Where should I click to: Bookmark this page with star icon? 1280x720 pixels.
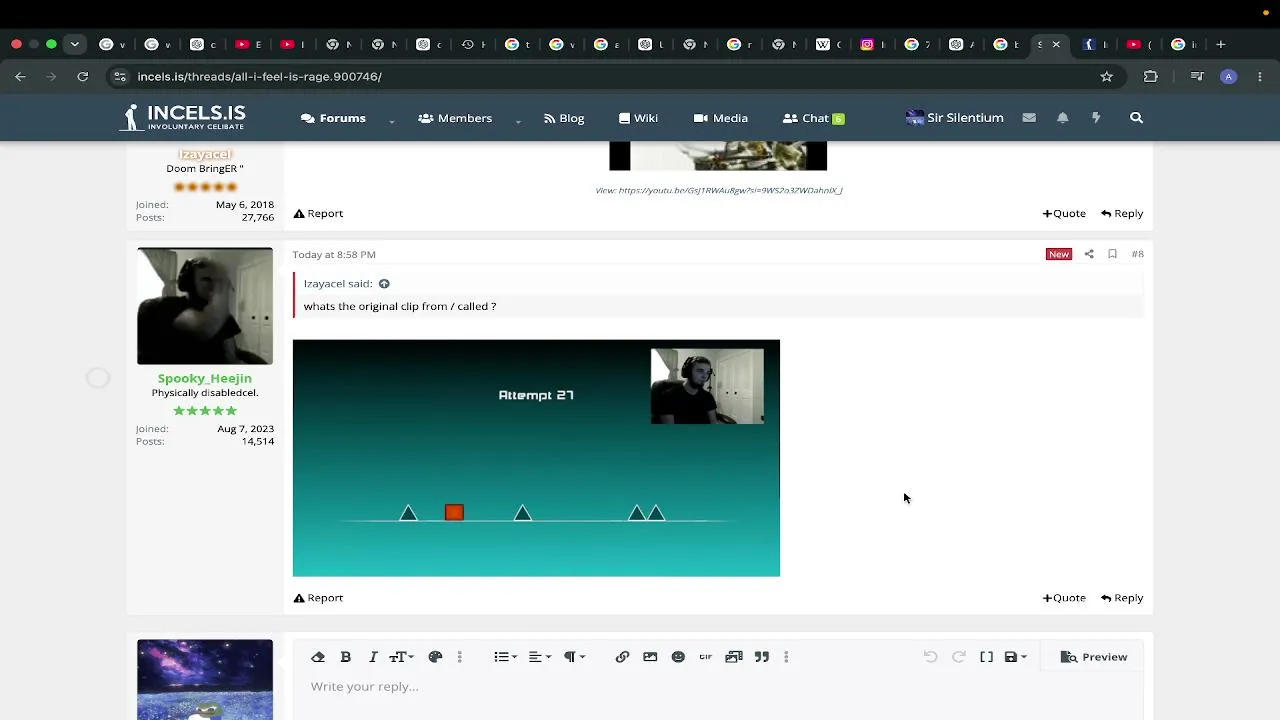[x=1107, y=76]
